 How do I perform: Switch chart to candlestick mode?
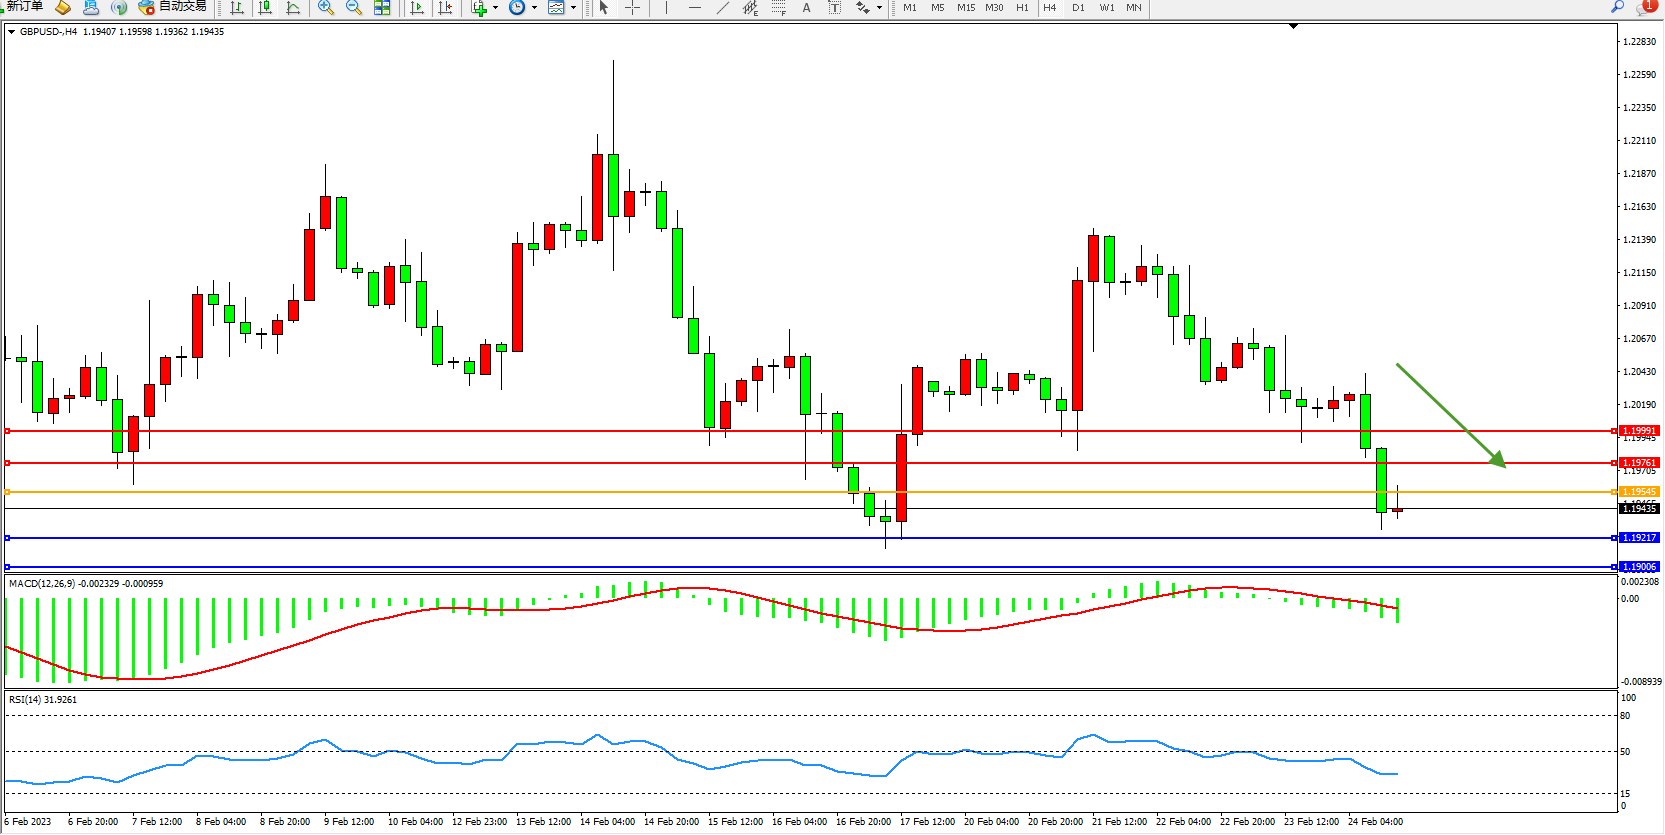265,7
